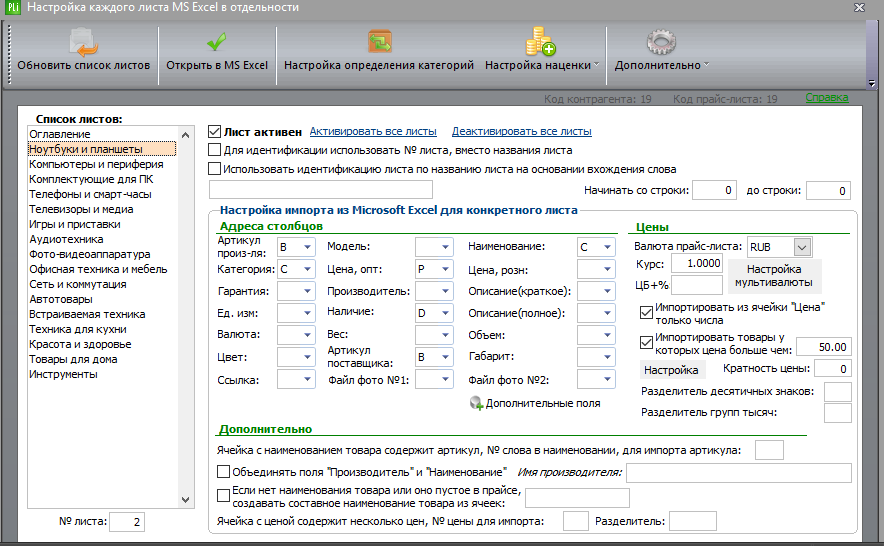
Task: Click Активировать все листы link
Action: click(x=373, y=131)
